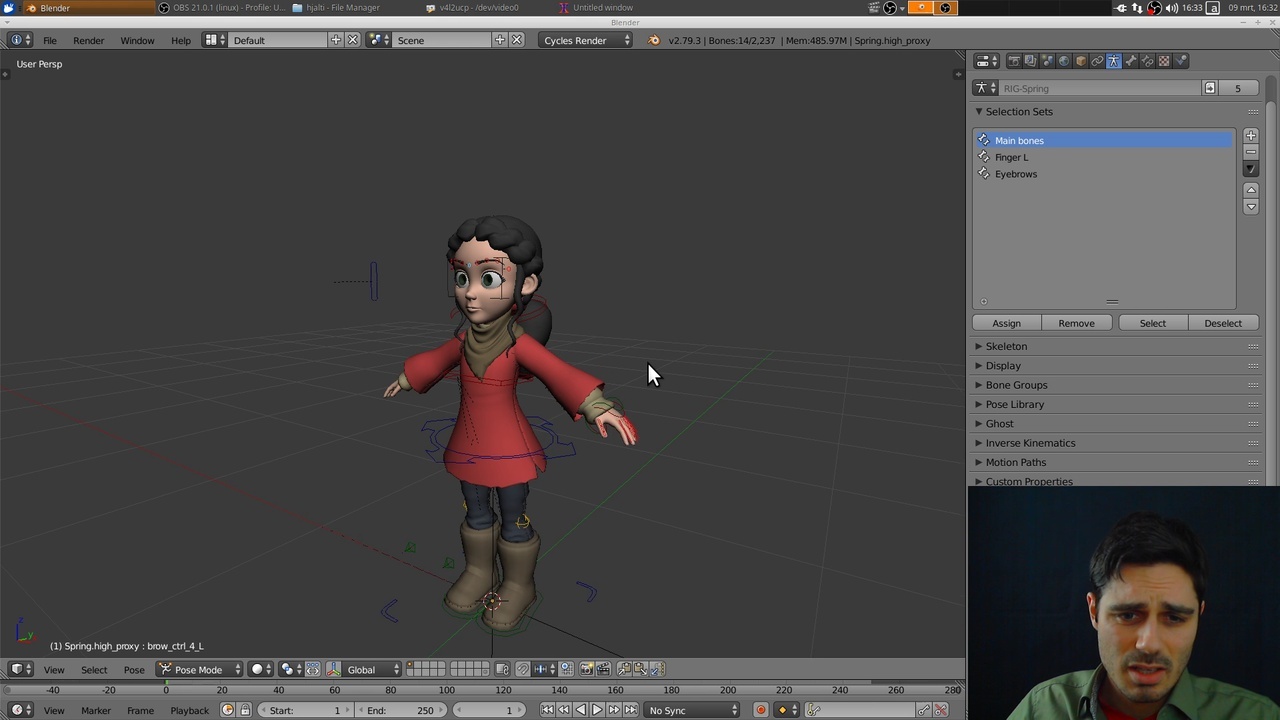Enable the snap magnet in the viewport header
The image size is (1280, 720).
[x=523, y=669]
